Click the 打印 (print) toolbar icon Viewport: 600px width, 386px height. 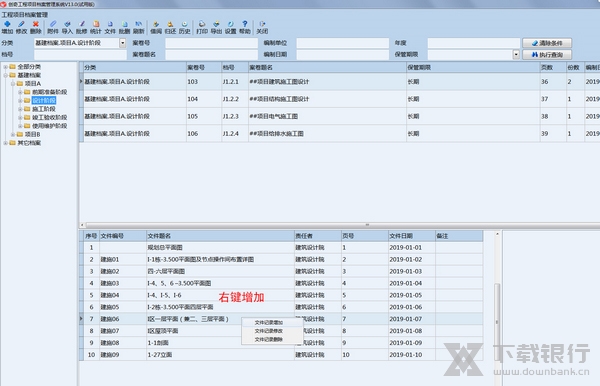202,27
